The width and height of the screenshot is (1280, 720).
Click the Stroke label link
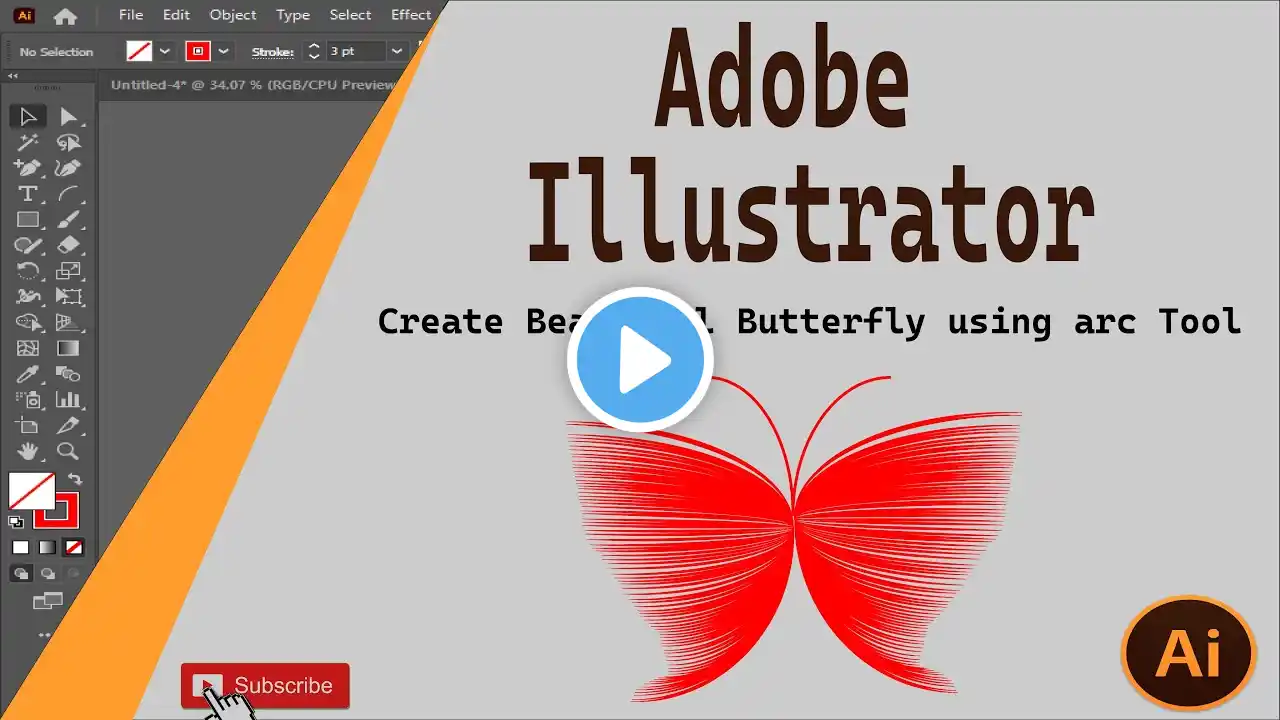tap(272, 52)
